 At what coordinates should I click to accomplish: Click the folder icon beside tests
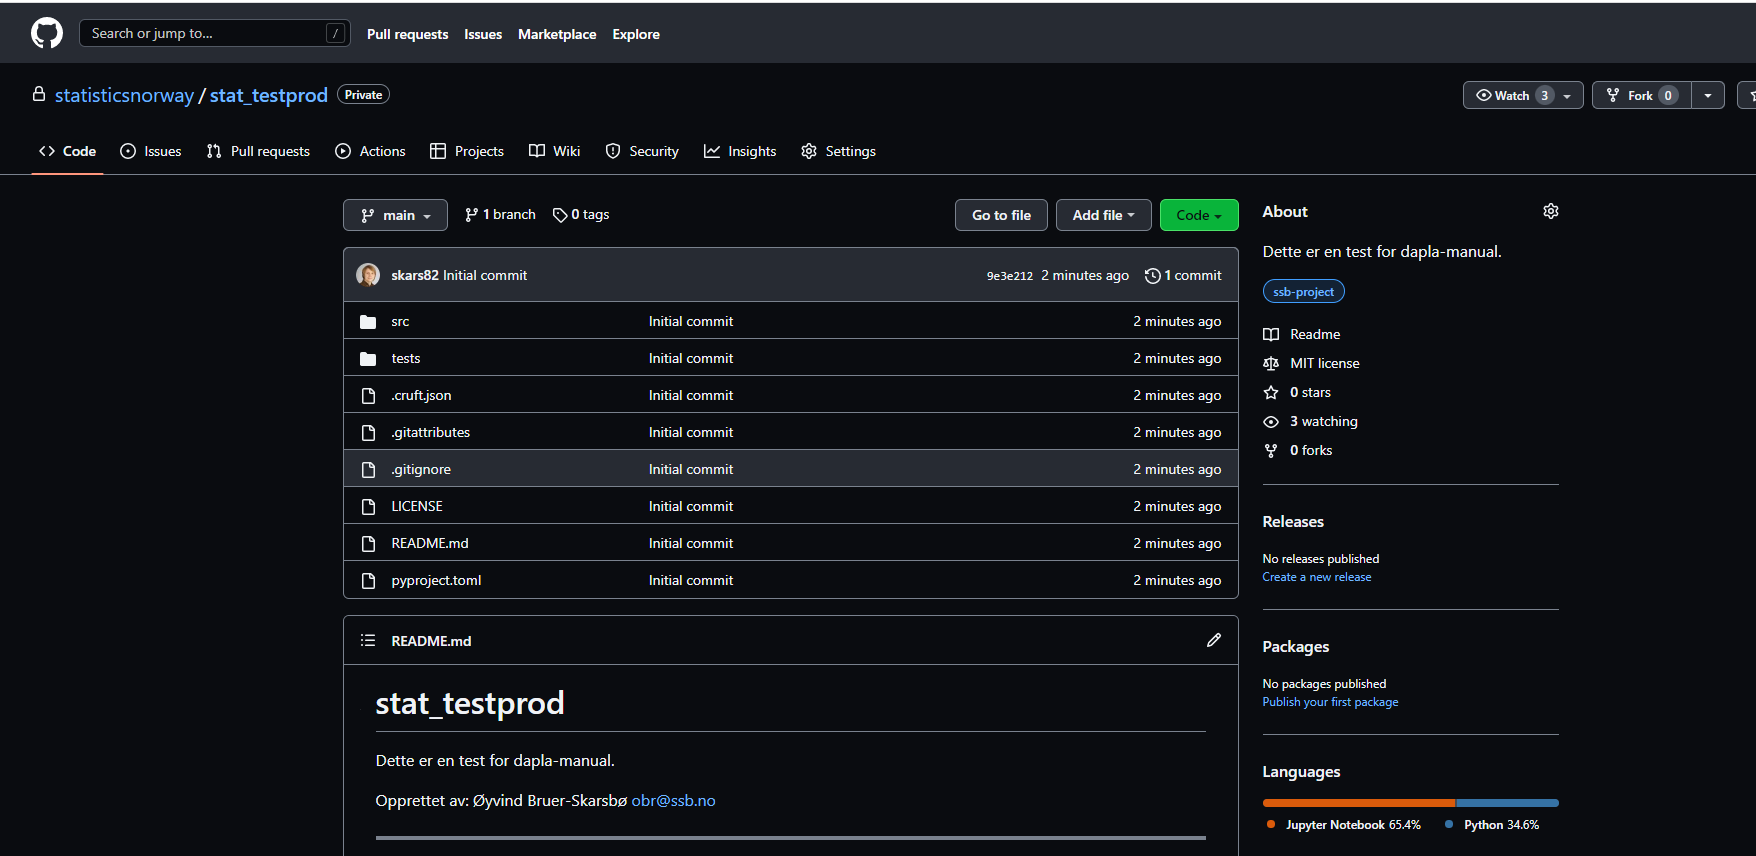pos(368,359)
